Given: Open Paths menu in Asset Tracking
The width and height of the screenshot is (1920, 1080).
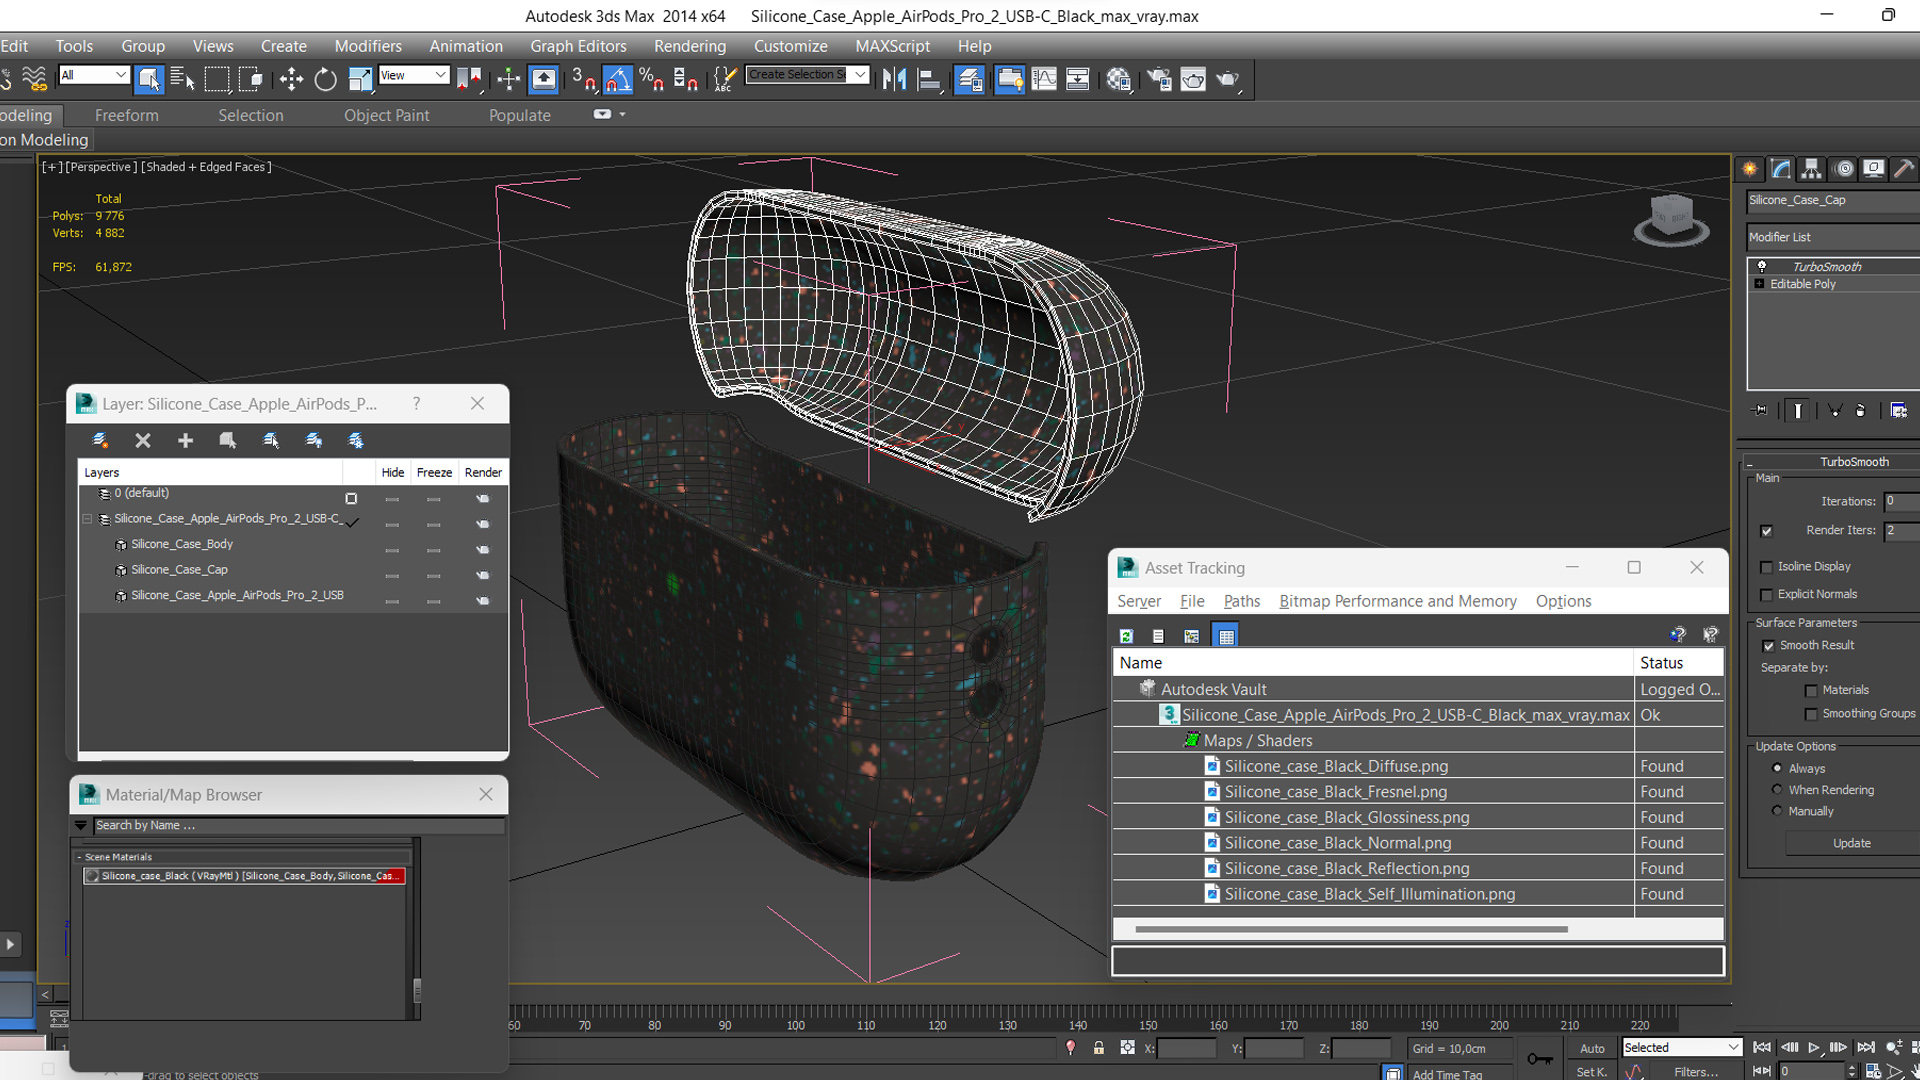Looking at the screenshot, I should coord(1241,601).
